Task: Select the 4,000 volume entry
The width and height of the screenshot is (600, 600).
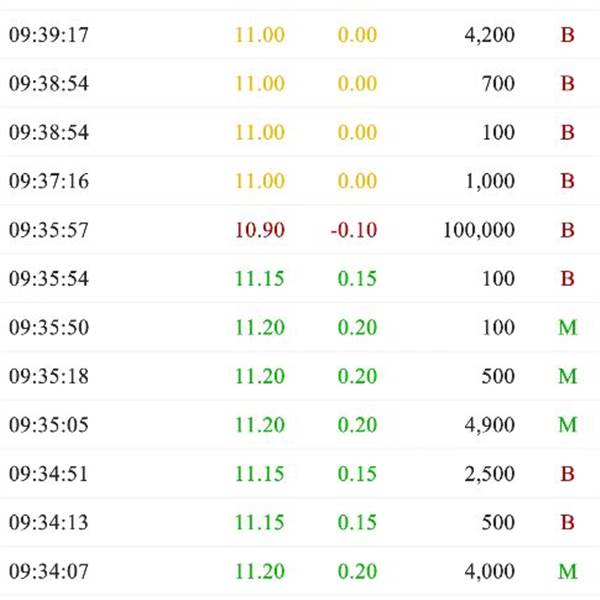Action: coord(490,572)
